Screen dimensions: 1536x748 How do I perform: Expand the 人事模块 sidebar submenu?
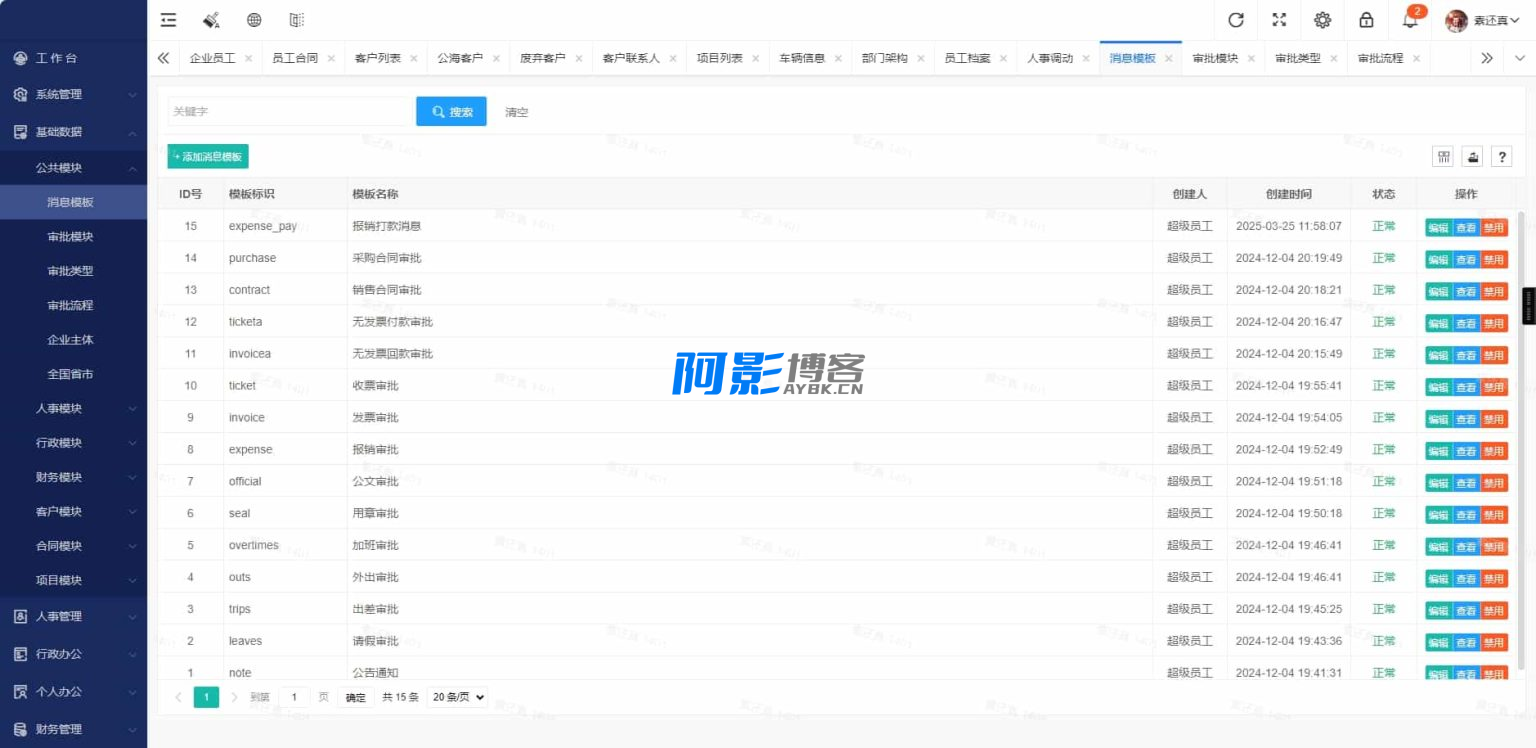(x=73, y=408)
